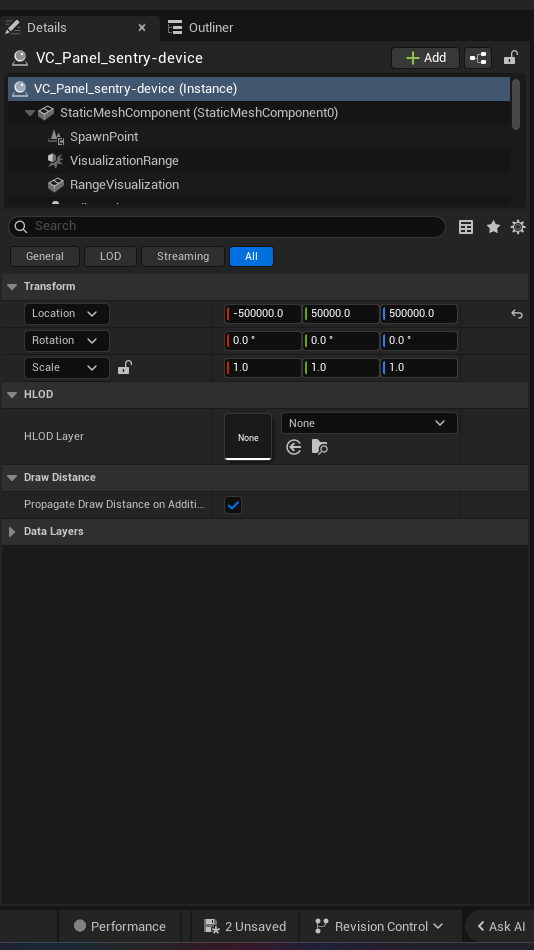Toggle the Scale ratio lock
Image resolution: width=534 pixels, height=950 pixels.
pyautogui.click(x=124, y=367)
